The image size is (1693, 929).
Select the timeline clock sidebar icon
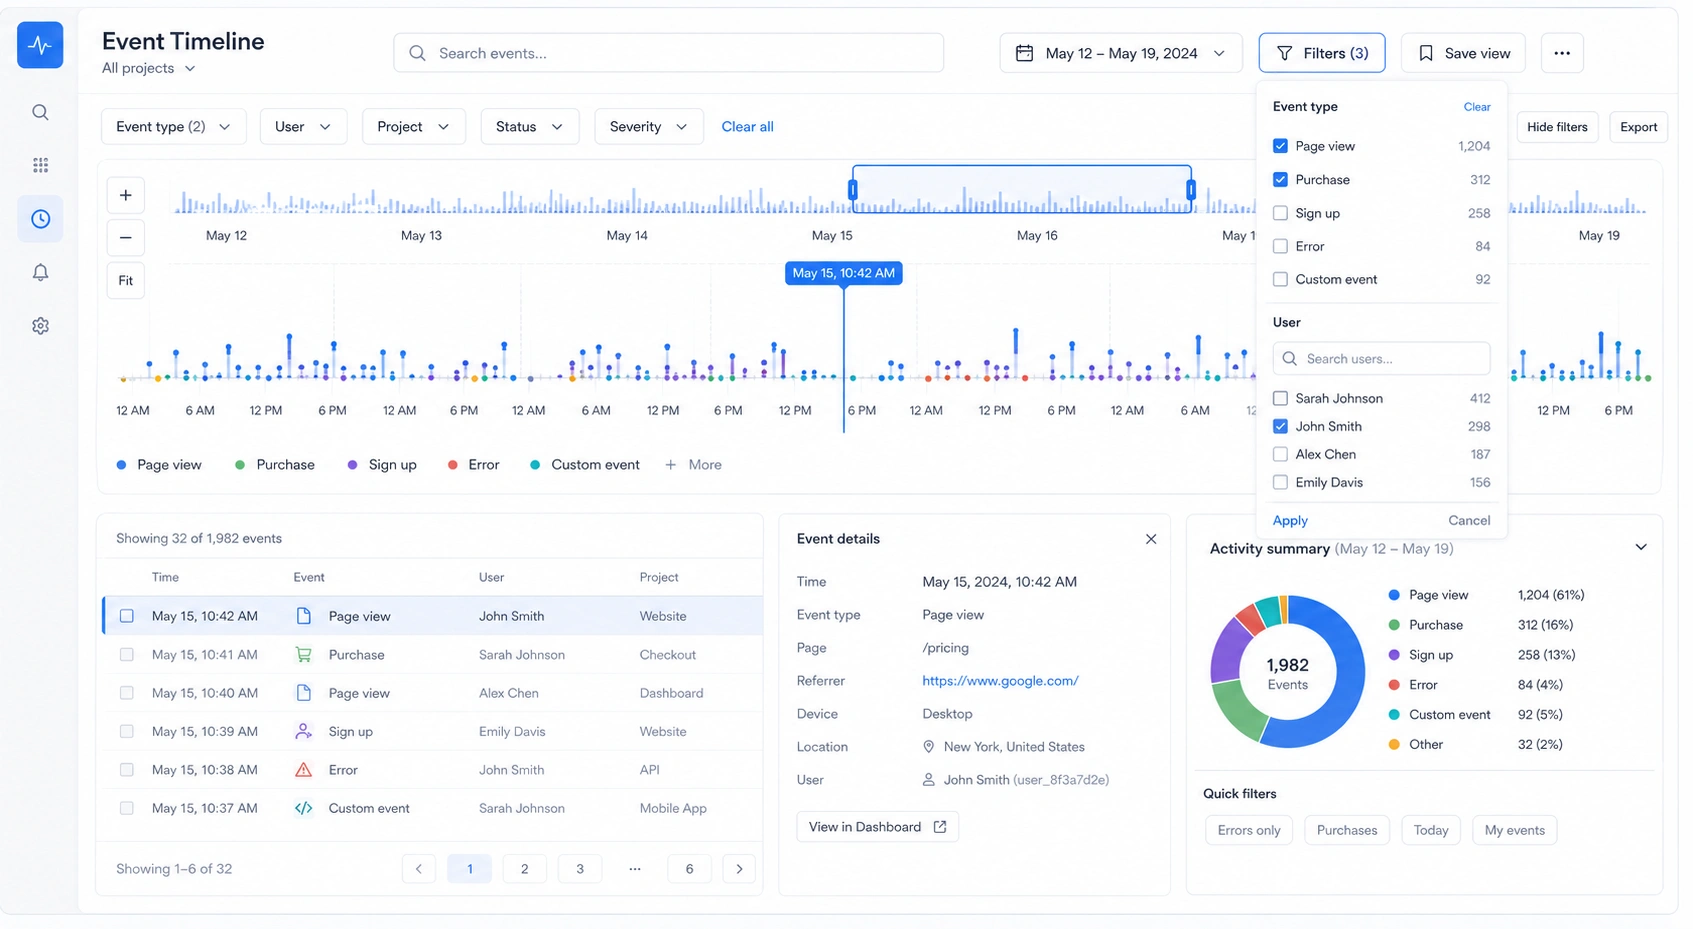40,219
